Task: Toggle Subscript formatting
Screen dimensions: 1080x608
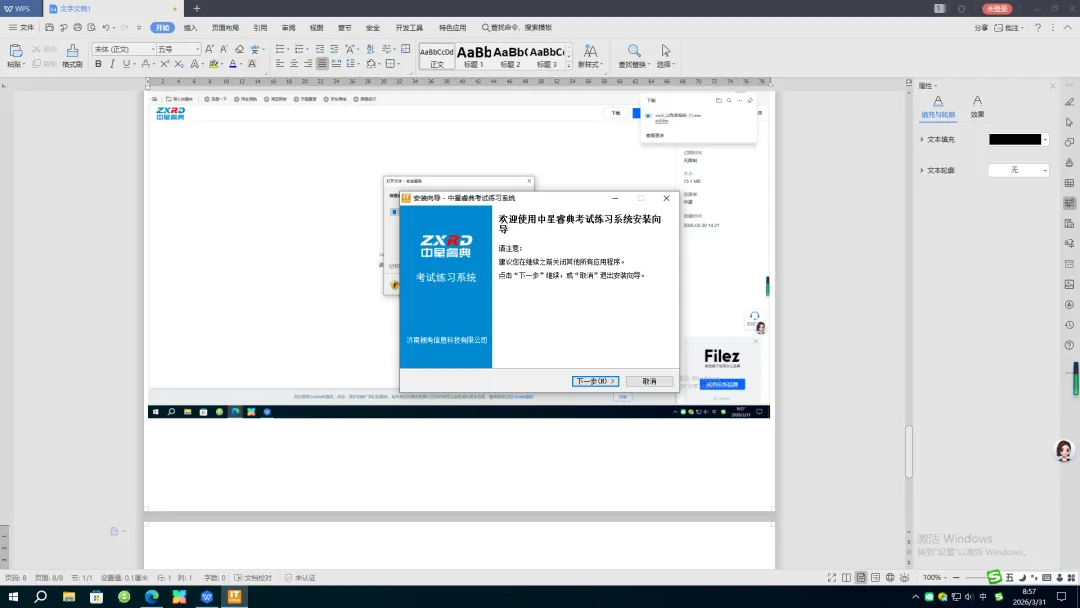Action: click(x=179, y=64)
